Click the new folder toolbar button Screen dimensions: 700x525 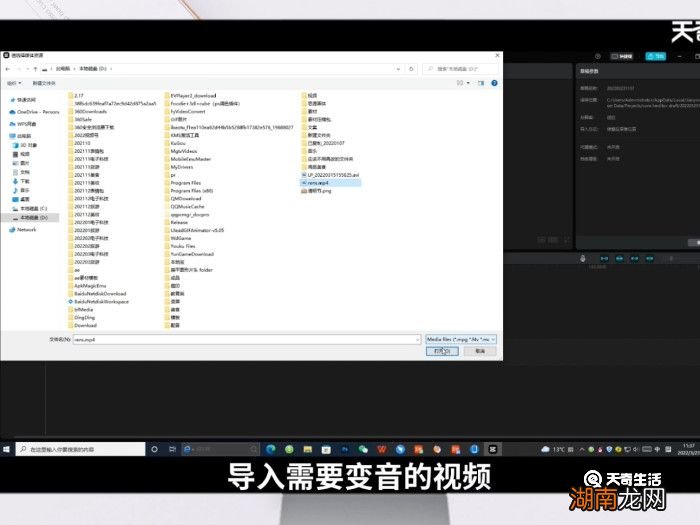pos(44,83)
